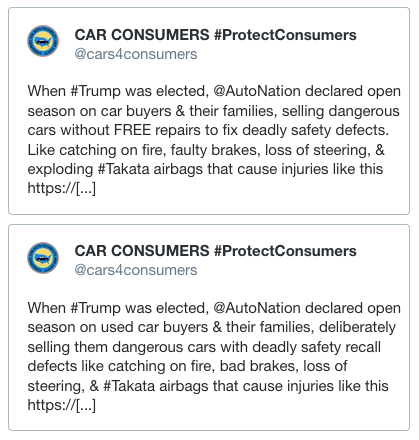Open the @AutoNation mention in the second tweet
419x440 pixels.
(257, 308)
